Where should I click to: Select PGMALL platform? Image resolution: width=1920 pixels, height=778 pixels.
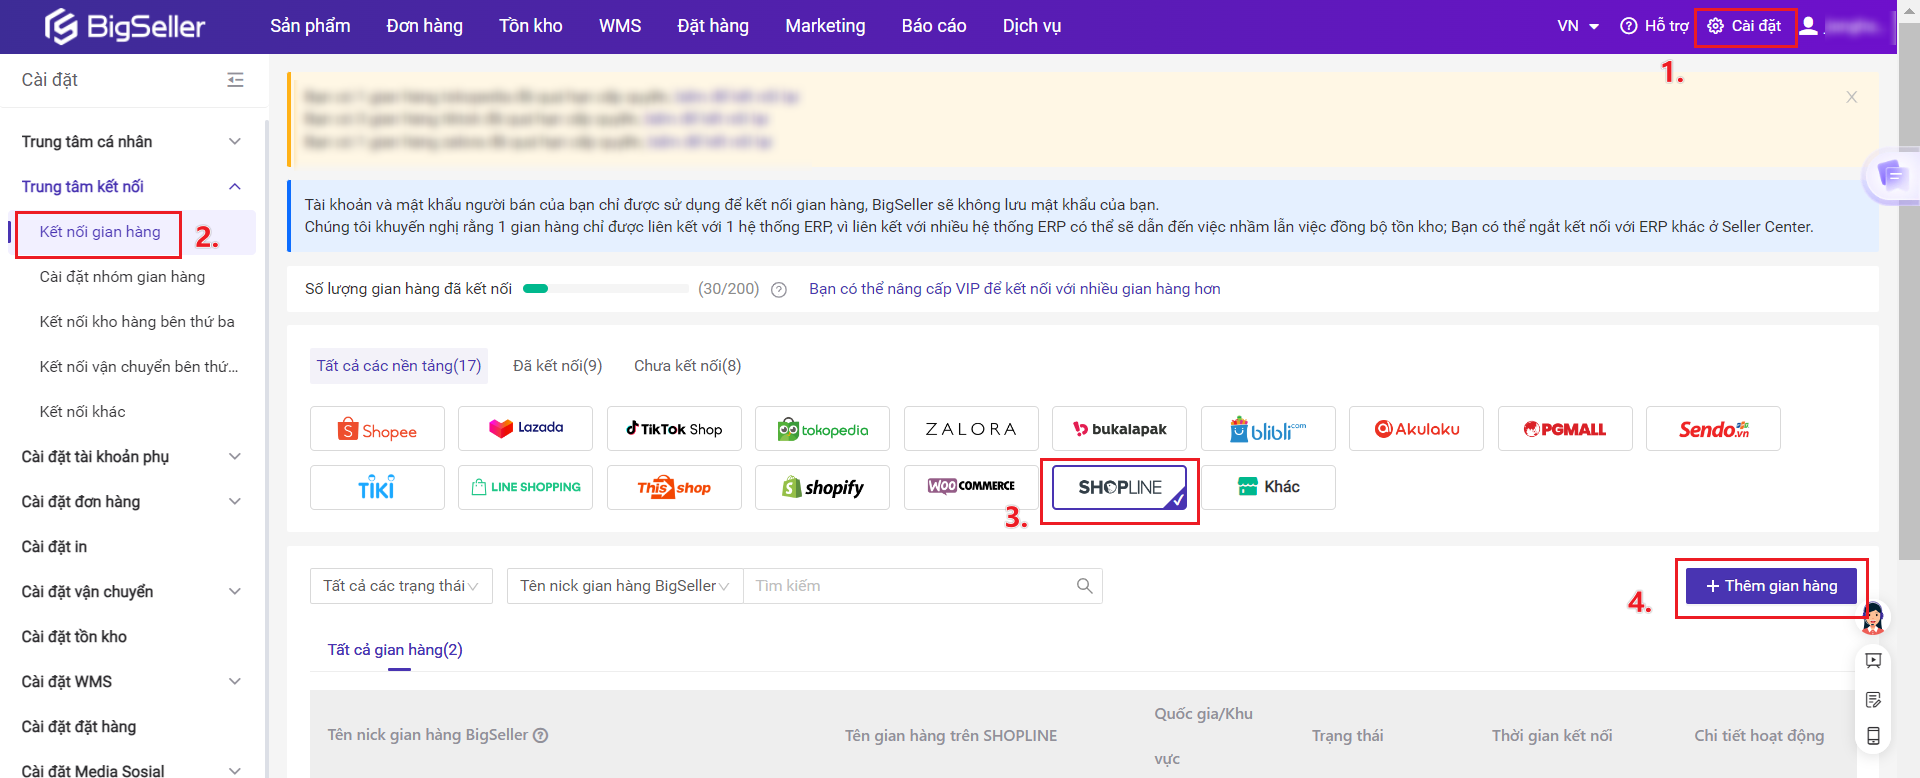click(1565, 429)
